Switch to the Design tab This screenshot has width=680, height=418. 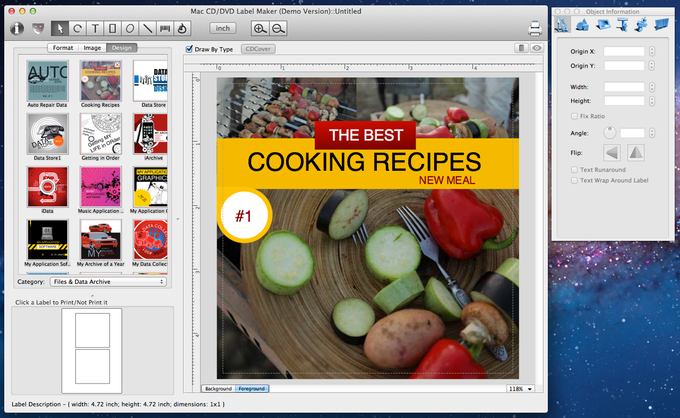point(121,48)
